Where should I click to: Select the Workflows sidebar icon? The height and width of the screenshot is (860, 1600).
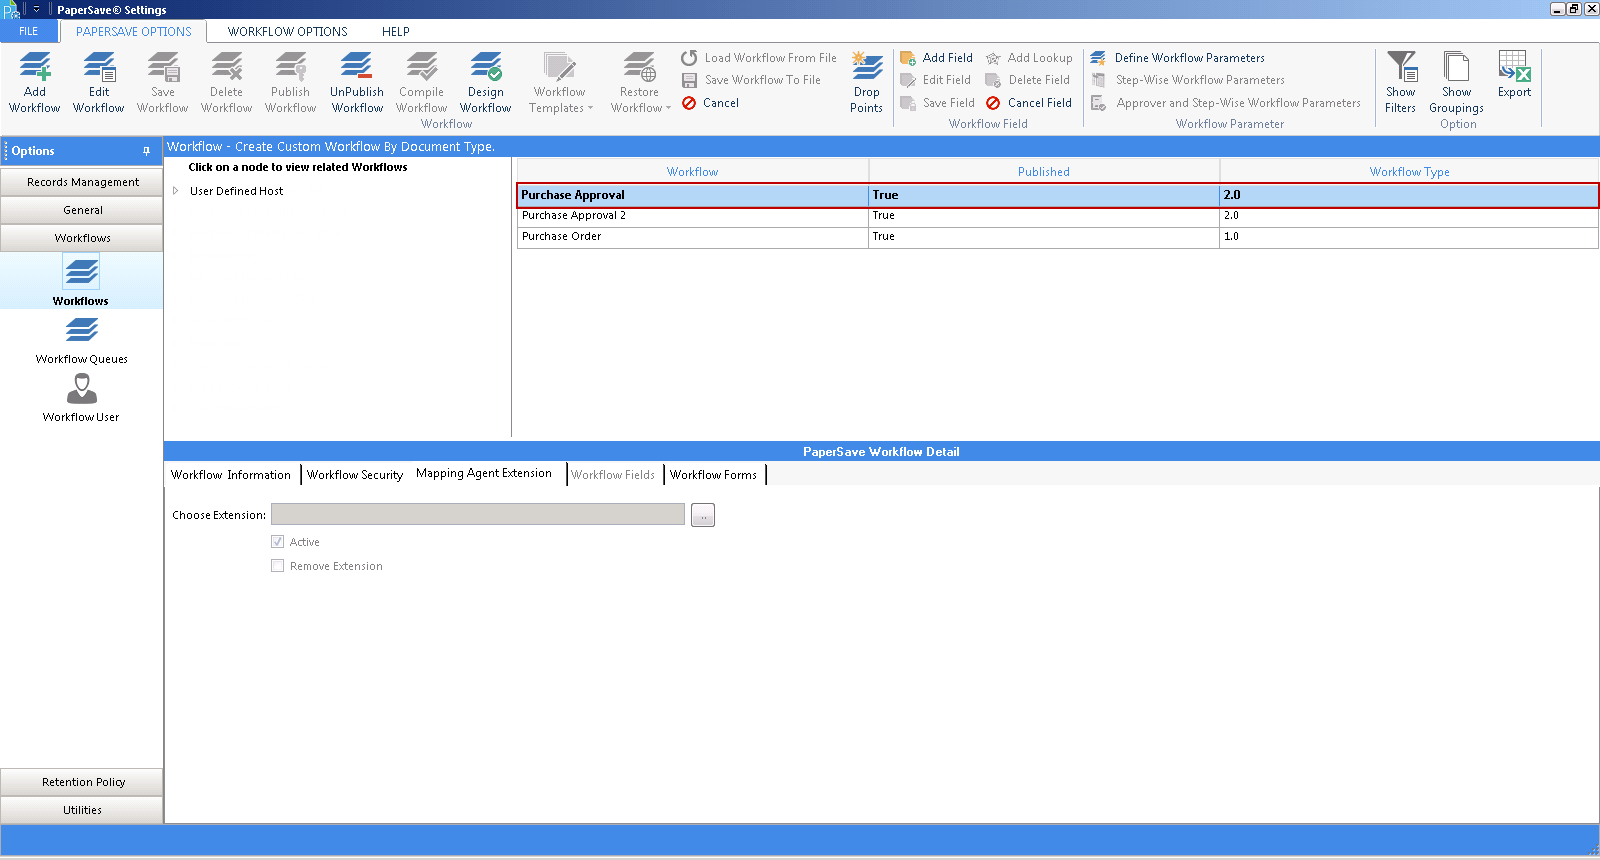click(81, 281)
